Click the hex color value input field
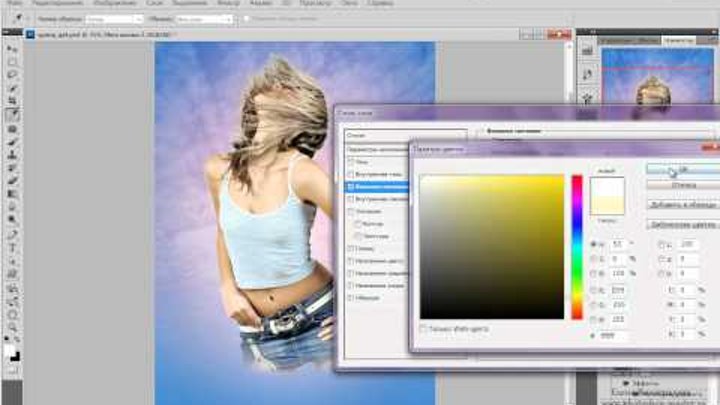 tap(612, 335)
